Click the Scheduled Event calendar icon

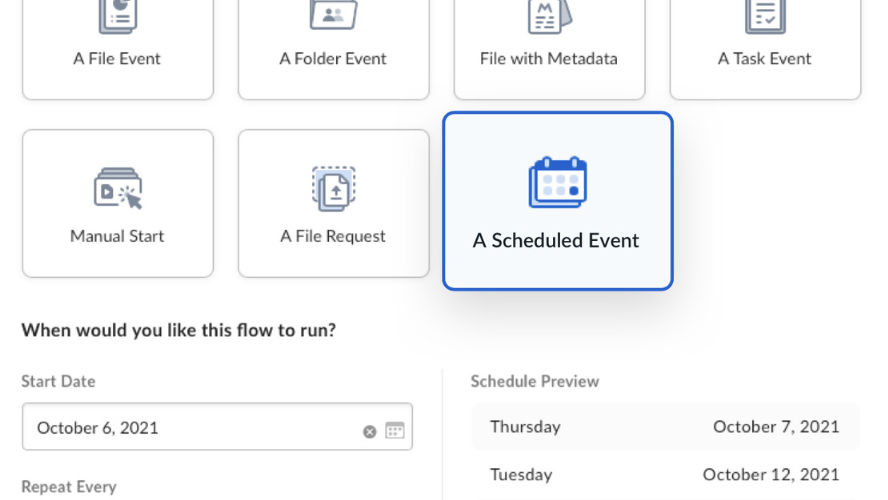point(557,183)
